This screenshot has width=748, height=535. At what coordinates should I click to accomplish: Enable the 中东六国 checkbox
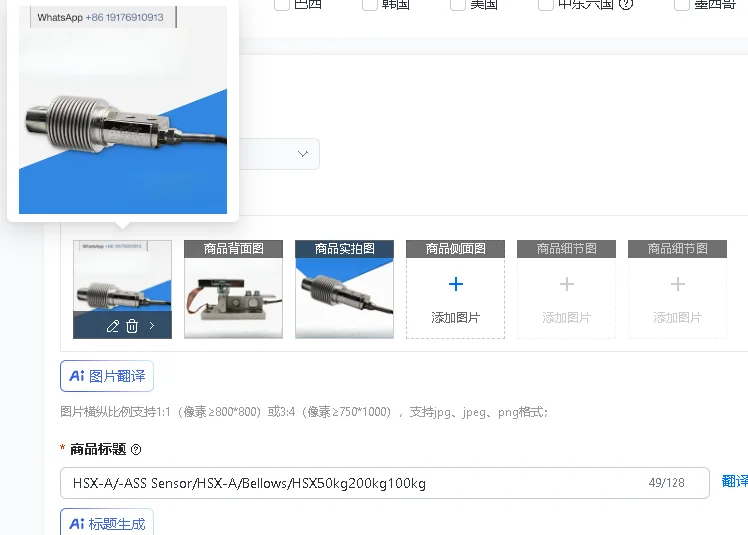546,4
